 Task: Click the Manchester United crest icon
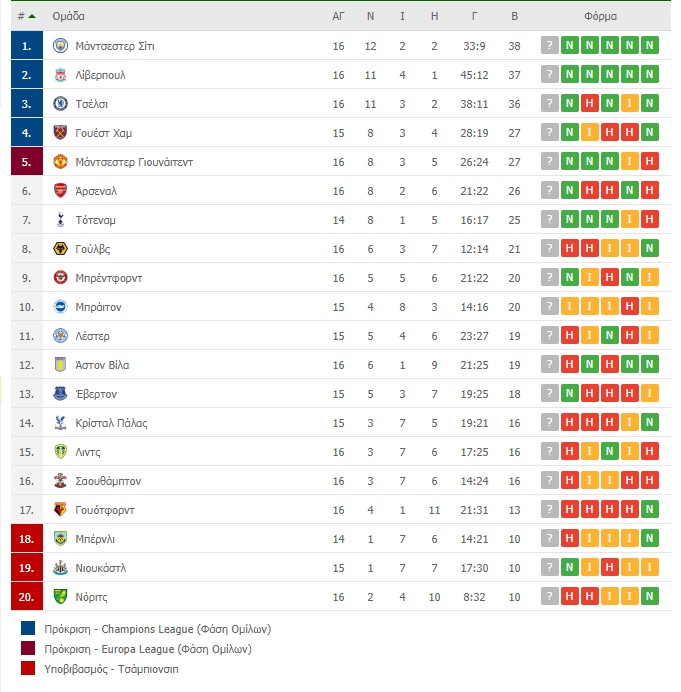coord(60,162)
